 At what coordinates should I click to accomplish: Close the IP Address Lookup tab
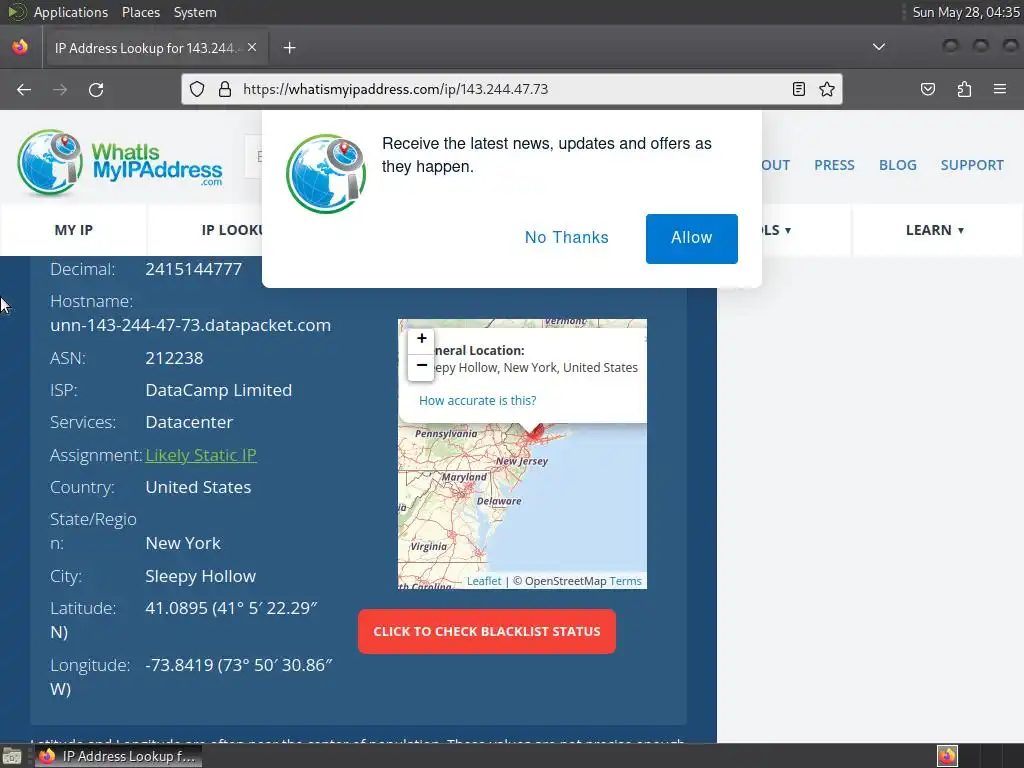coord(252,48)
